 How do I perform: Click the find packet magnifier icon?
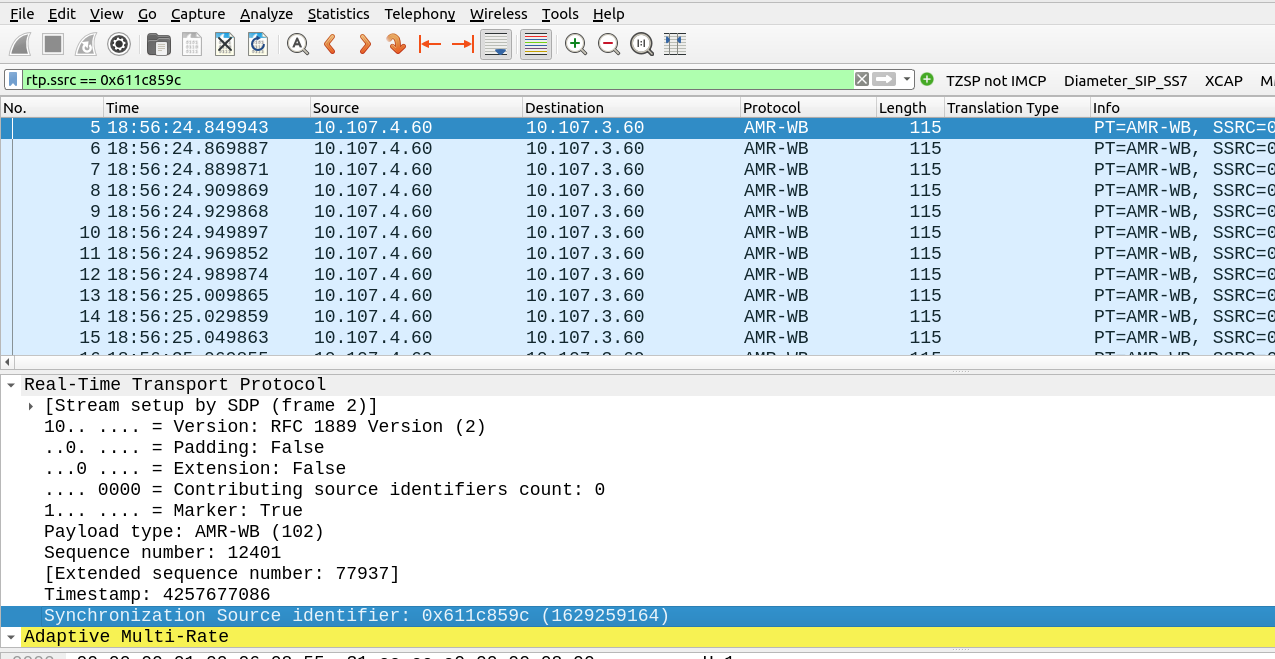(x=297, y=44)
